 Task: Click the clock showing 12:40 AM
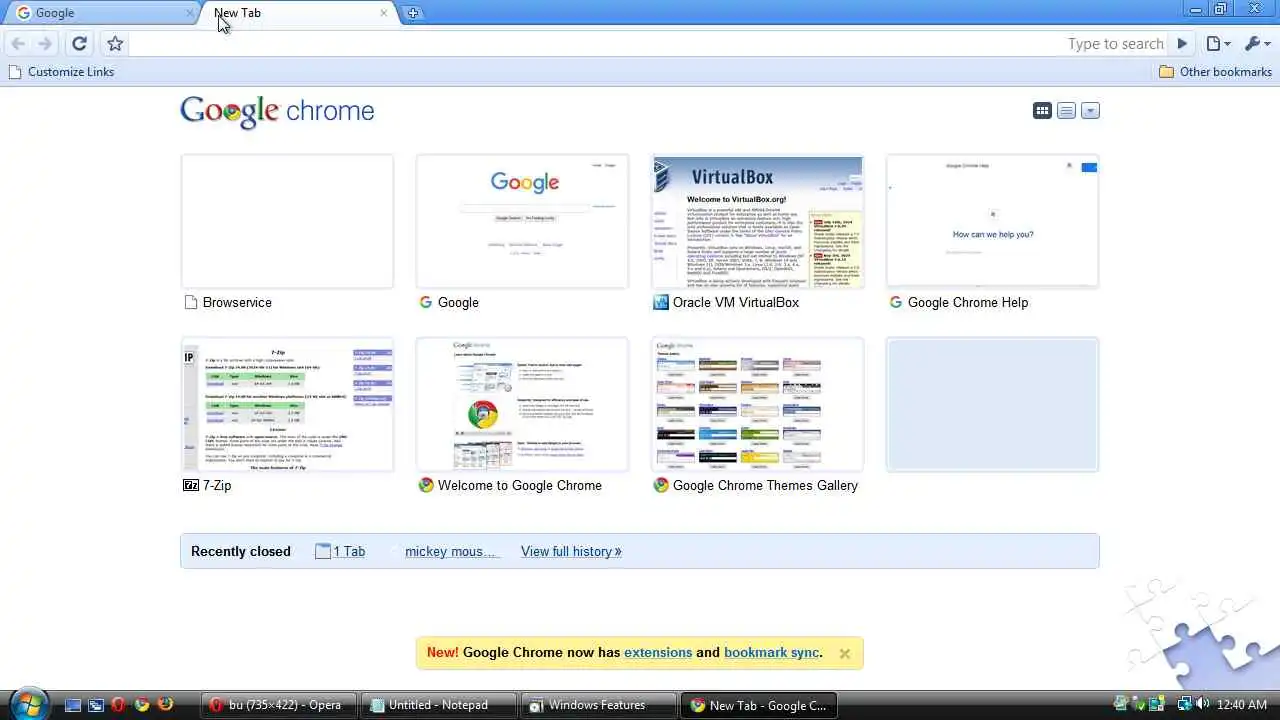(1242, 705)
